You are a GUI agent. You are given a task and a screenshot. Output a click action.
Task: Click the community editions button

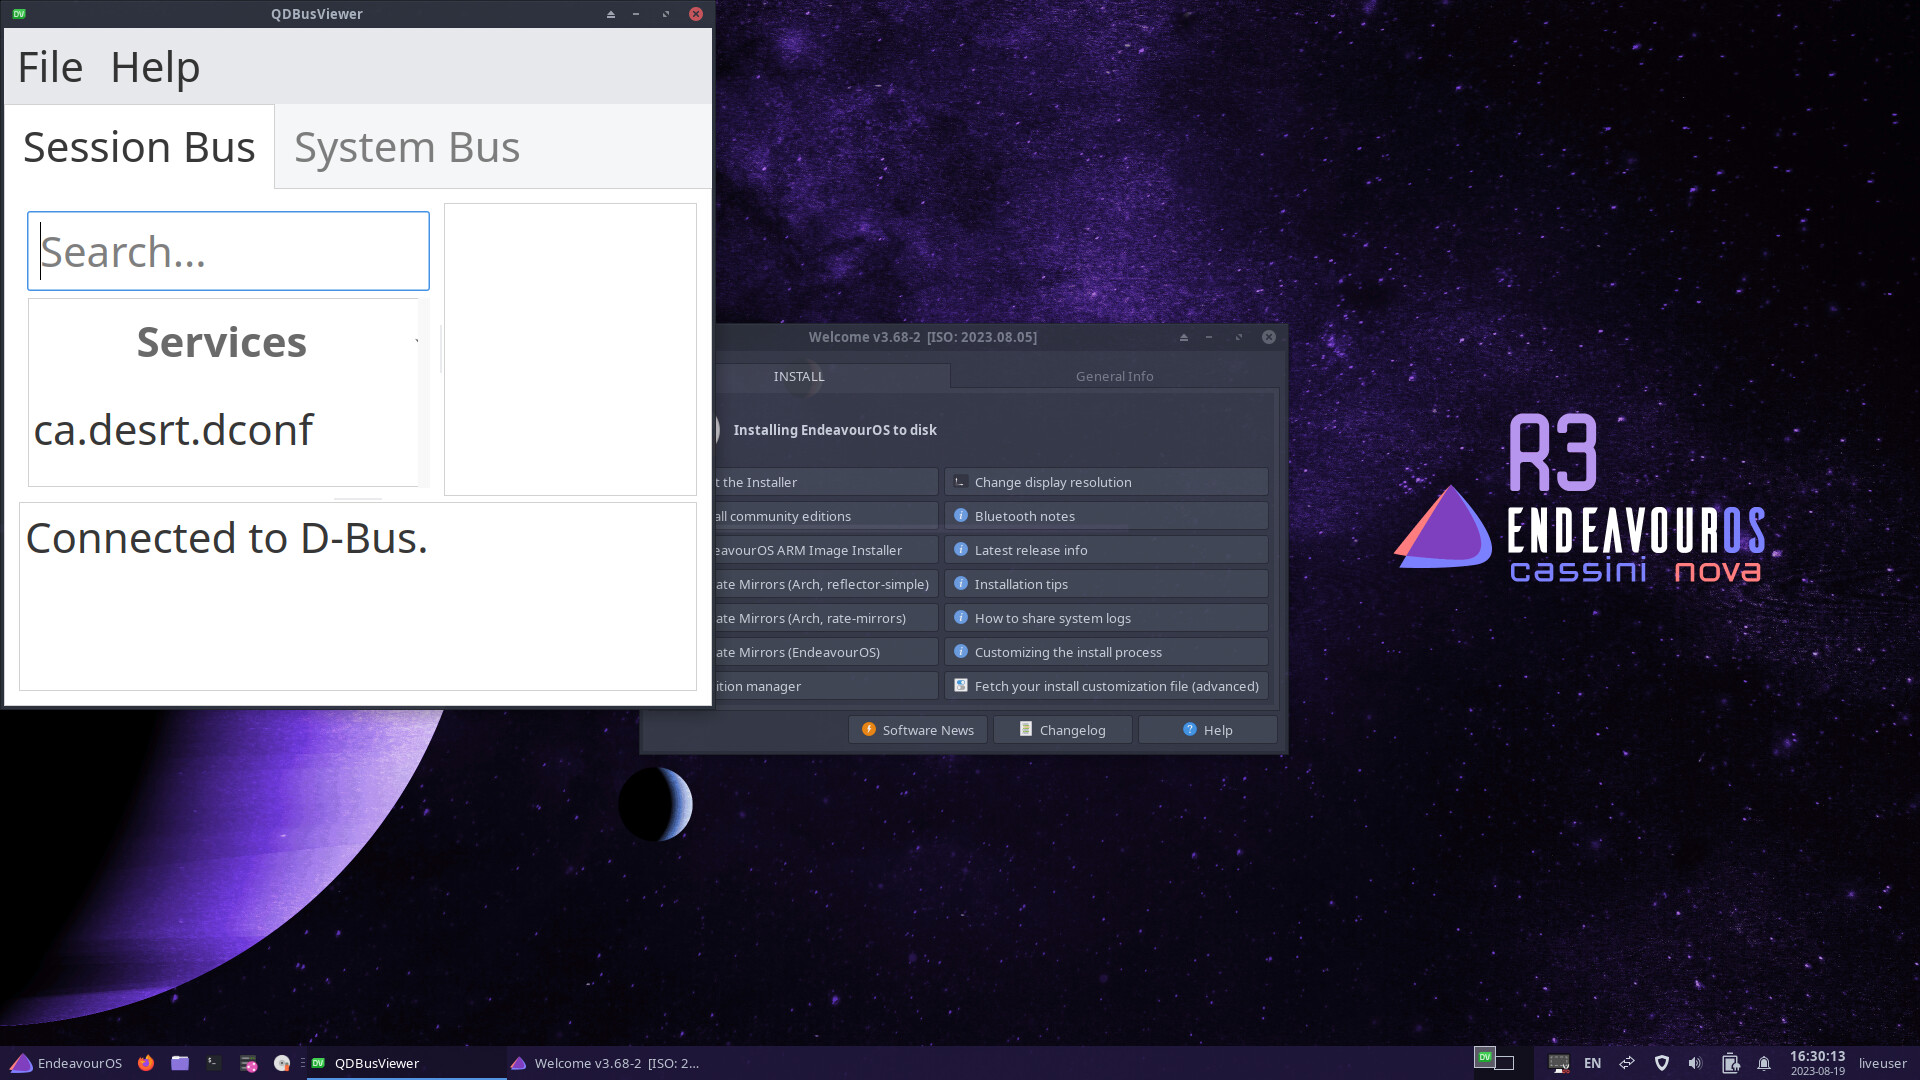tap(825, 516)
